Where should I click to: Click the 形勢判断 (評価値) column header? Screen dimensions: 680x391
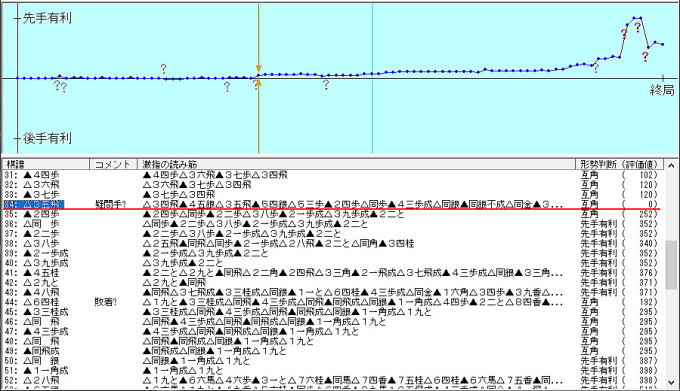click(x=619, y=164)
